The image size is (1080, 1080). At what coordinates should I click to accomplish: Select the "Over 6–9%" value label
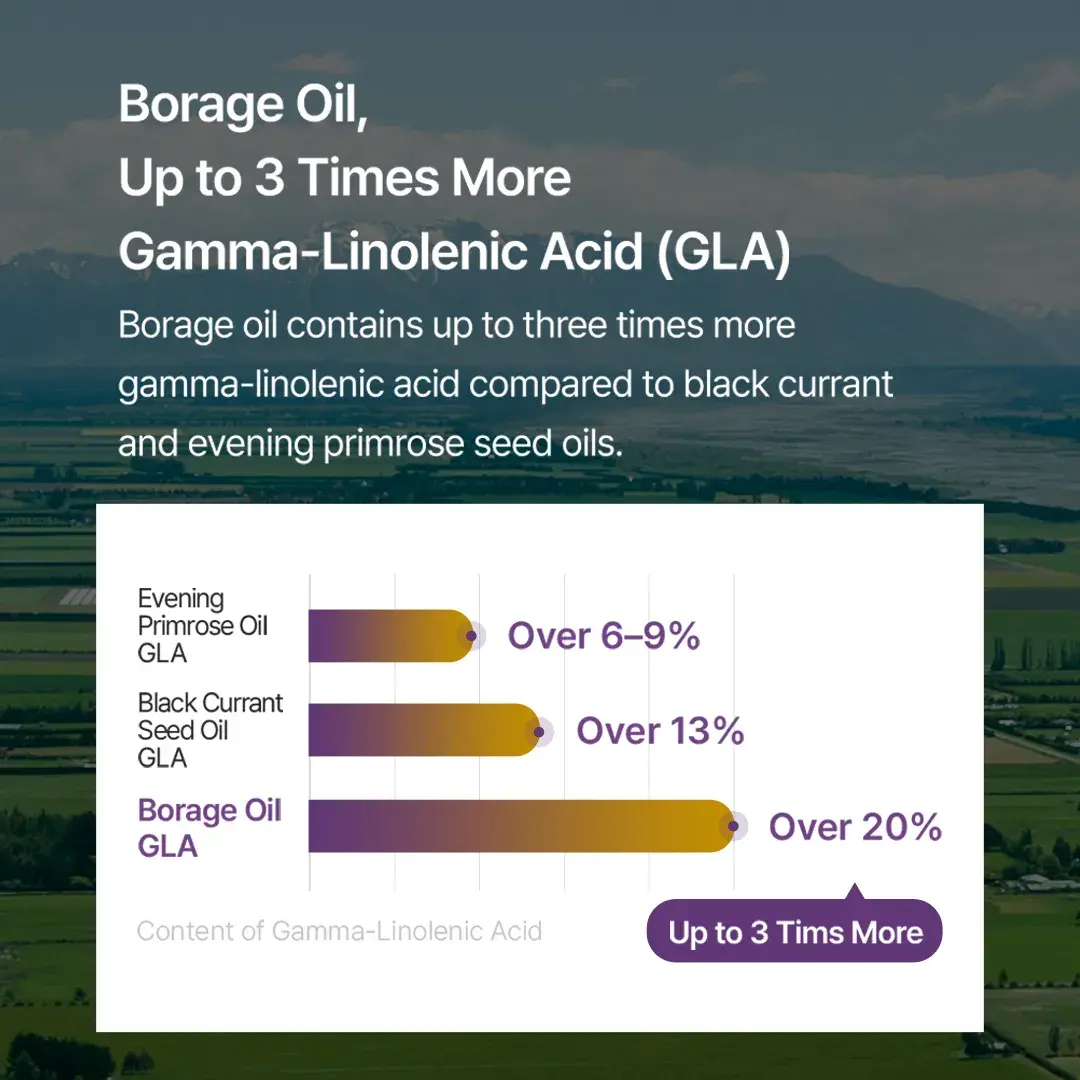pos(604,636)
